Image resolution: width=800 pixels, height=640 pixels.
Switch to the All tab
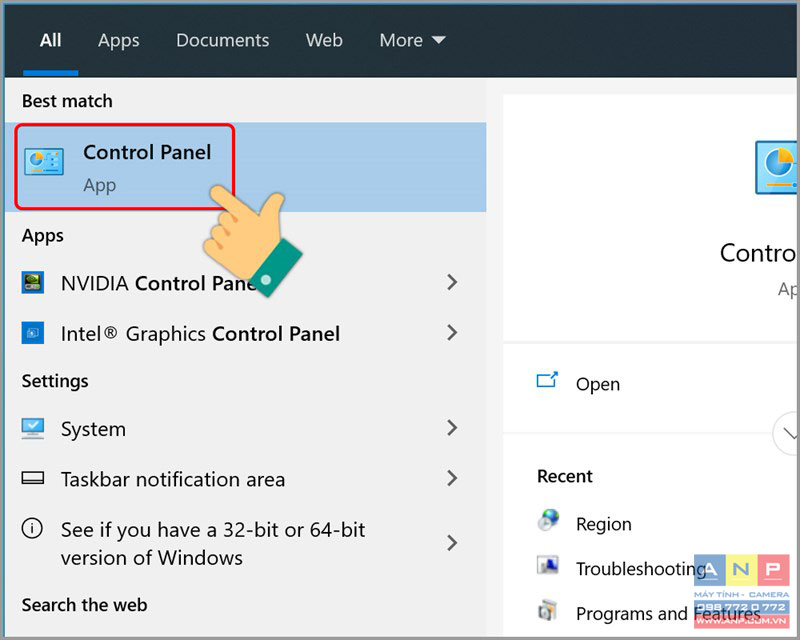pos(51,40)
